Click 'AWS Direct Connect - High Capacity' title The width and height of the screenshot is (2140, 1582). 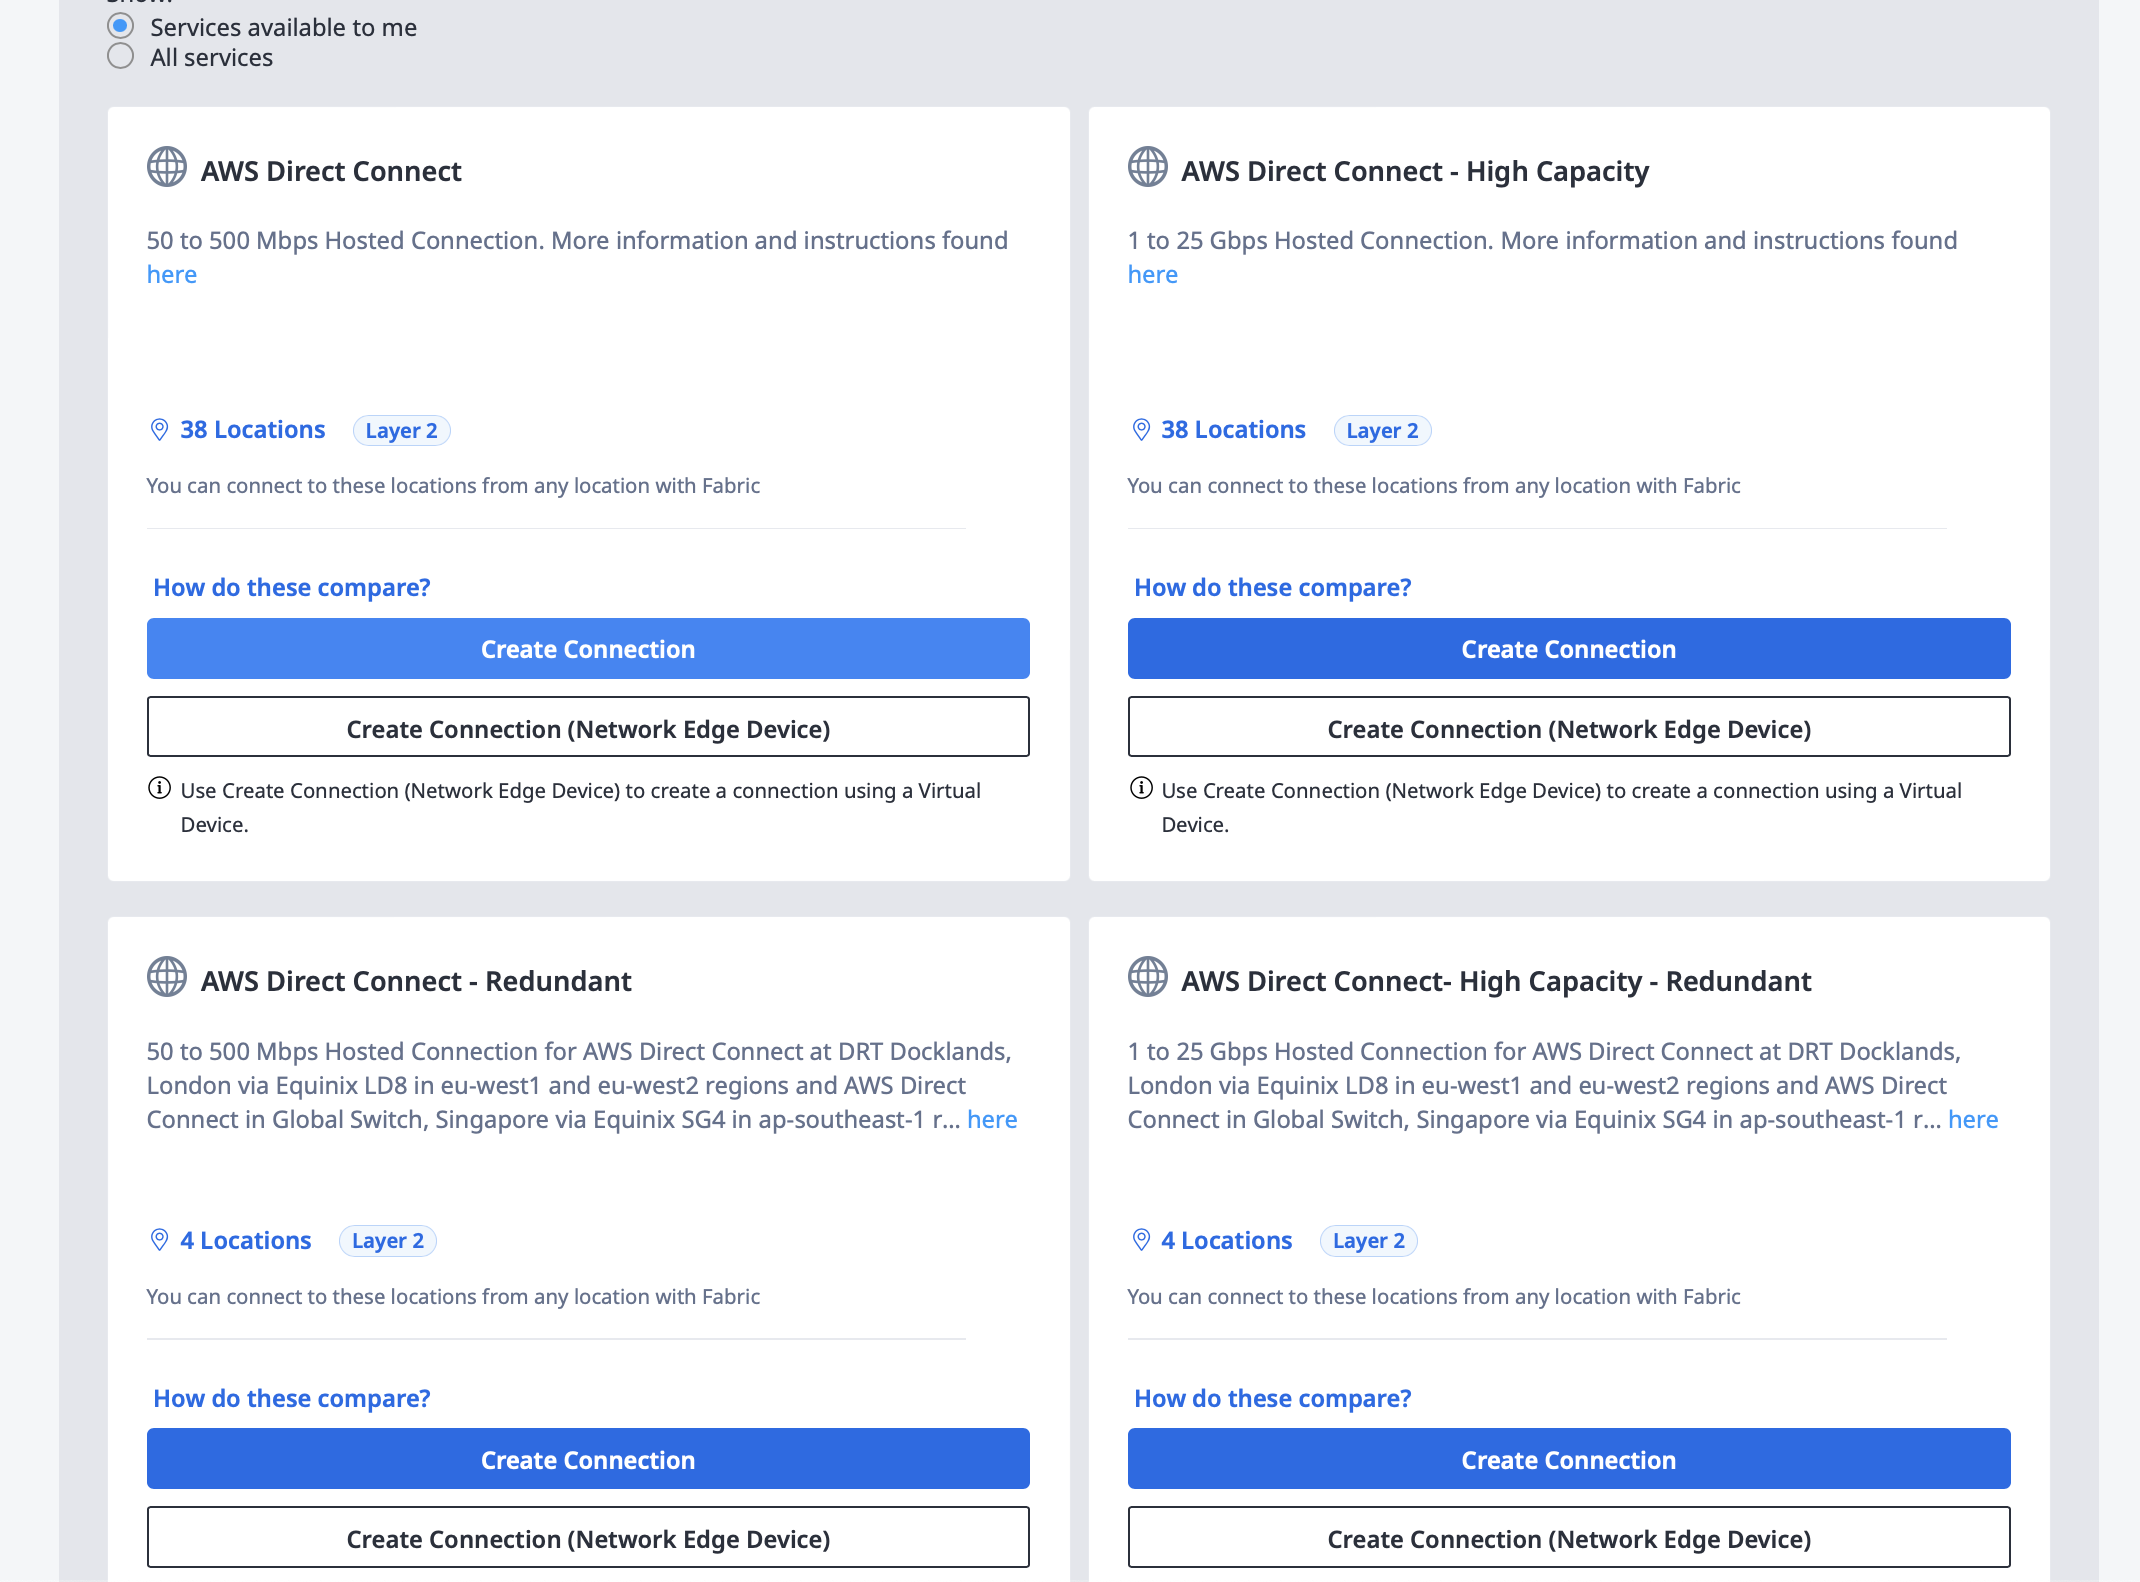click(1415, 171)
